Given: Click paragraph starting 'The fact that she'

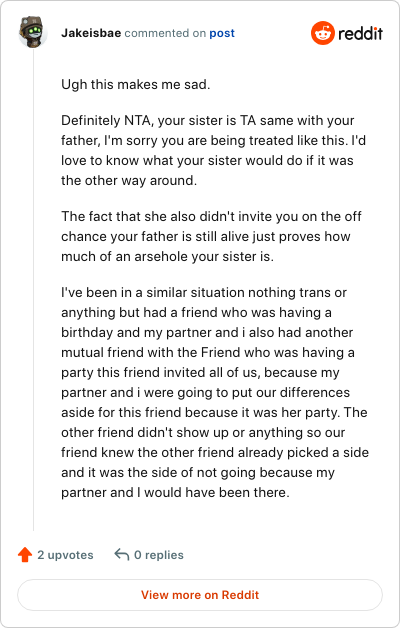Looking at the screenshot, I should (211, 236).
